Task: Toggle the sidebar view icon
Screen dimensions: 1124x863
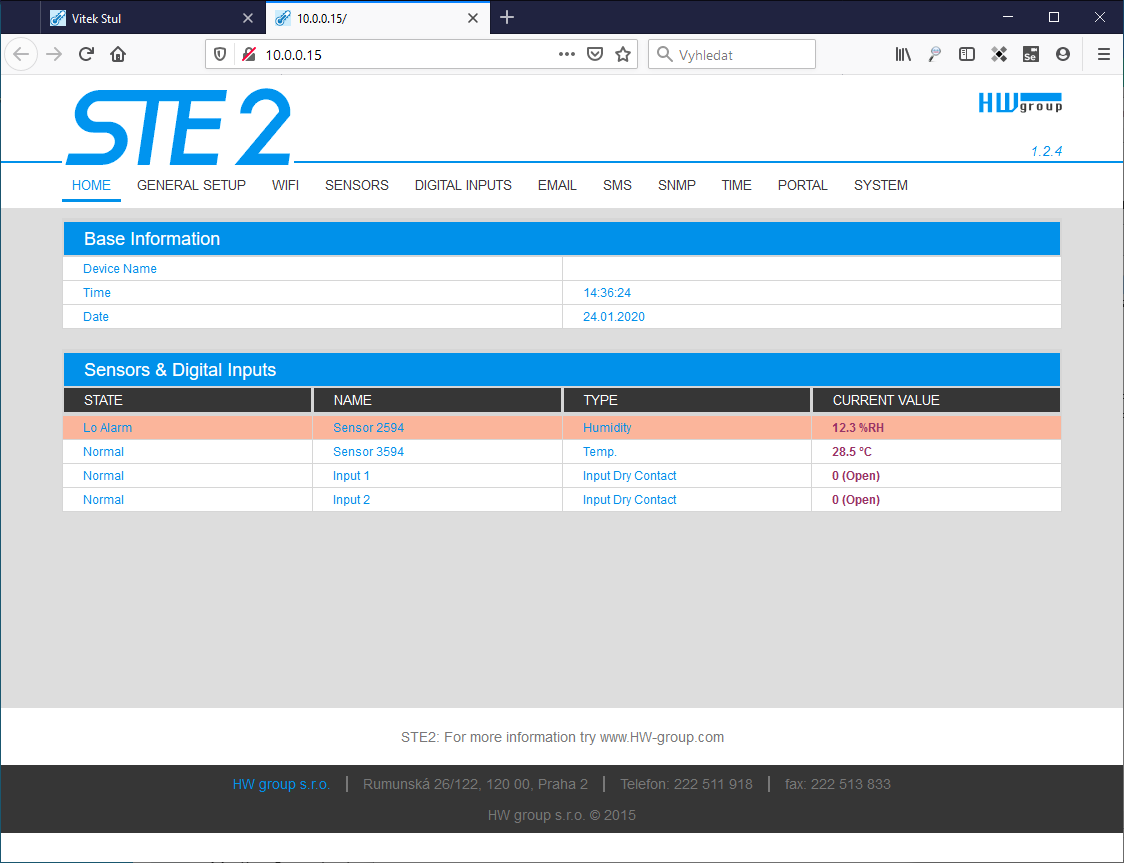Action: (x=967, y=54)
